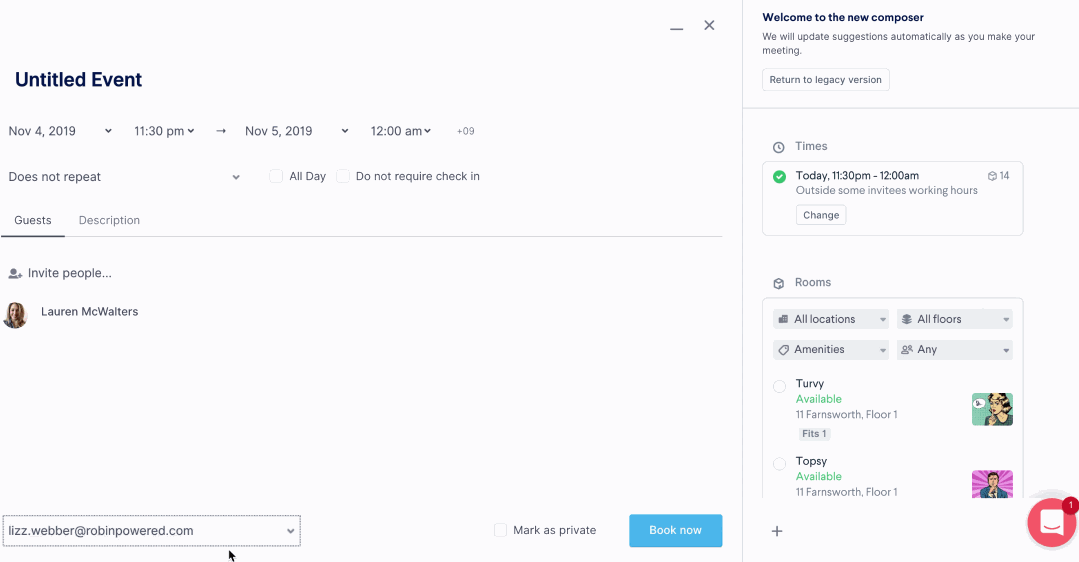Open the 12:00 am end time dropdown
This screenshot has height=562, width=1079.
(400, 131)
